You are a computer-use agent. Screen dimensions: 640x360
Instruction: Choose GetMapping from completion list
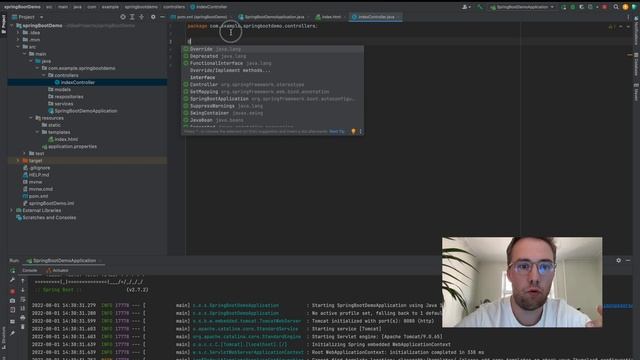click(272, 92)
